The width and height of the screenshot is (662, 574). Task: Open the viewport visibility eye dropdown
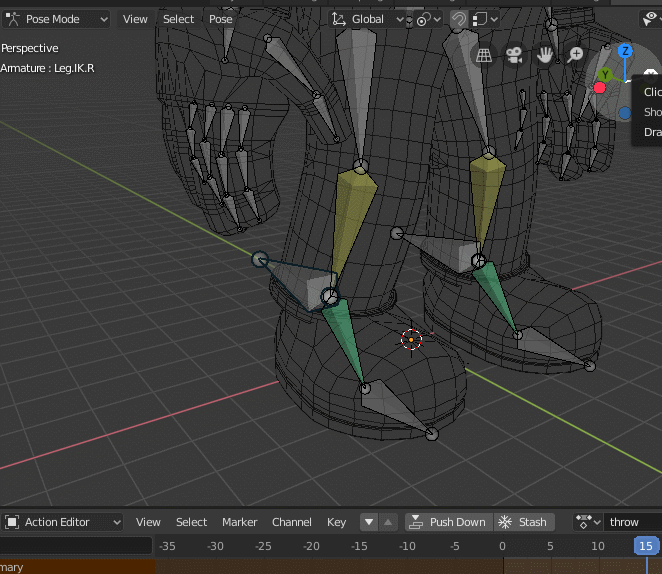(x=651, y=19)
